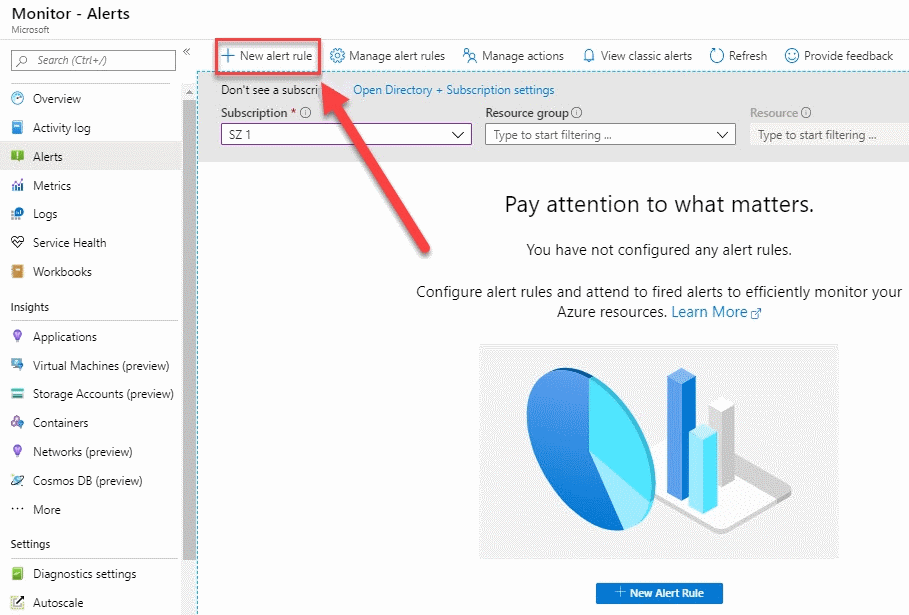The width and height of the screenshot is (909, 615).
Task: Click Networks (preview) label
Action: point(82,452)
